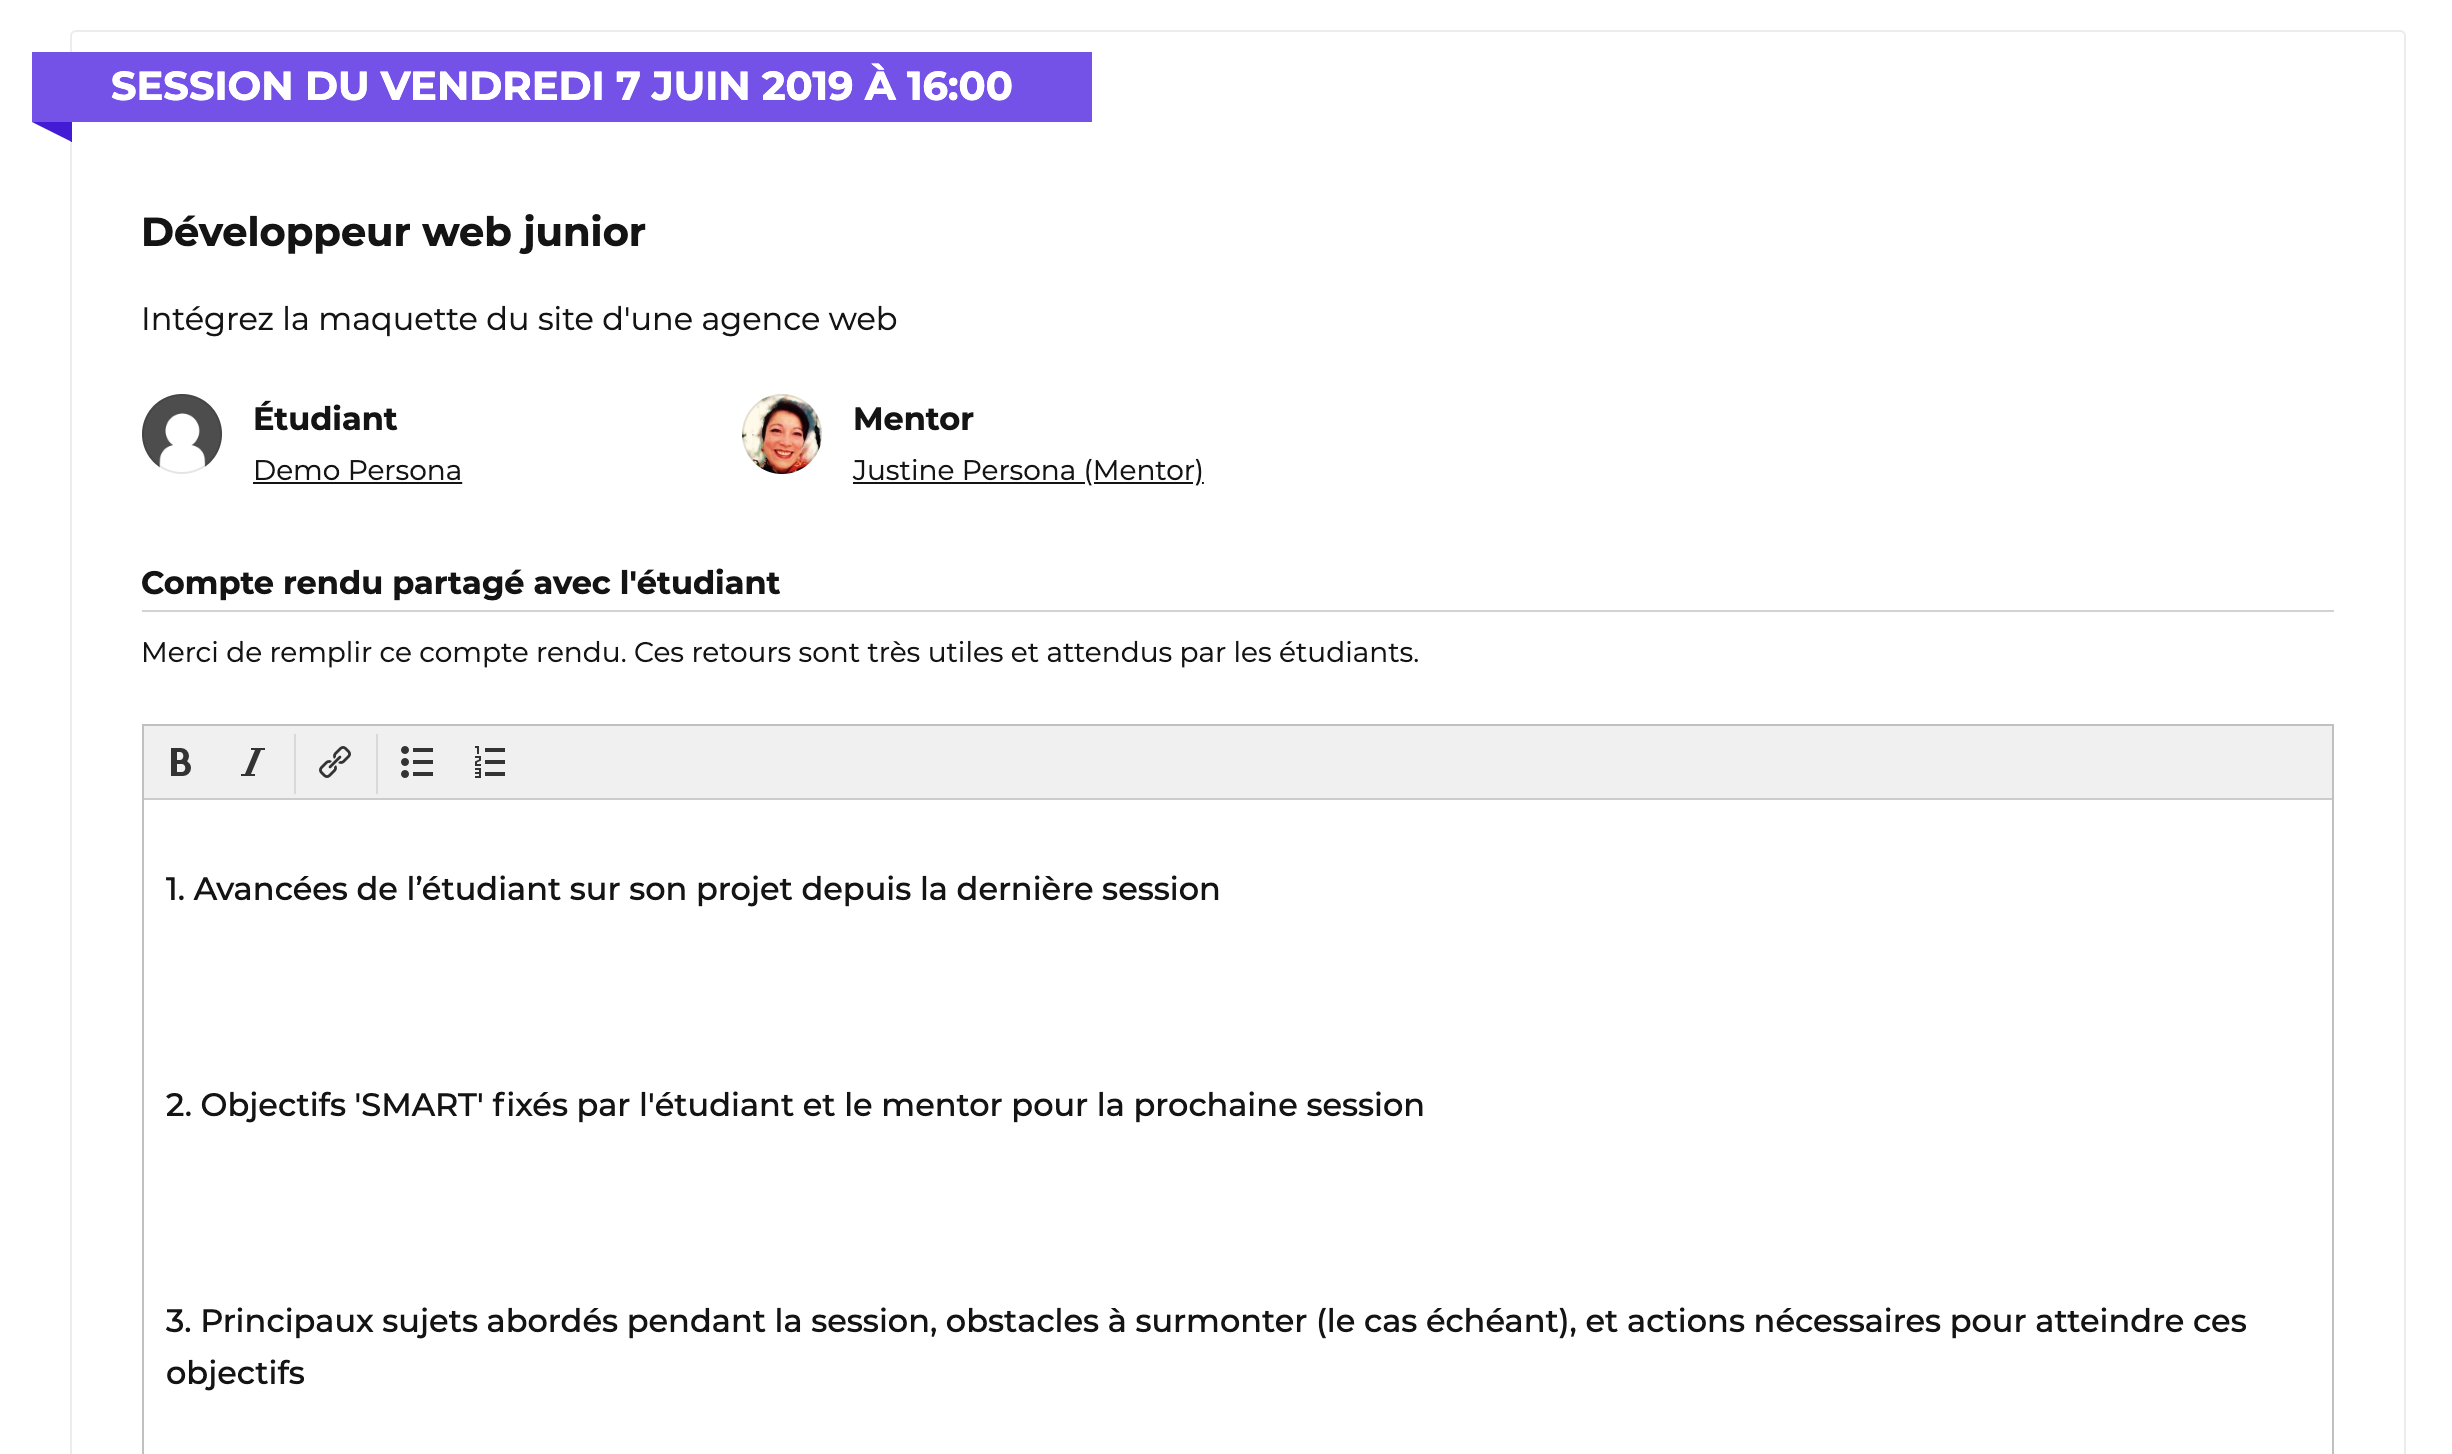The height and width of the screenshot is (1454, 2452).
Task: Open Justine Persona (Mentor) profile link
Action: [1027, 470]
